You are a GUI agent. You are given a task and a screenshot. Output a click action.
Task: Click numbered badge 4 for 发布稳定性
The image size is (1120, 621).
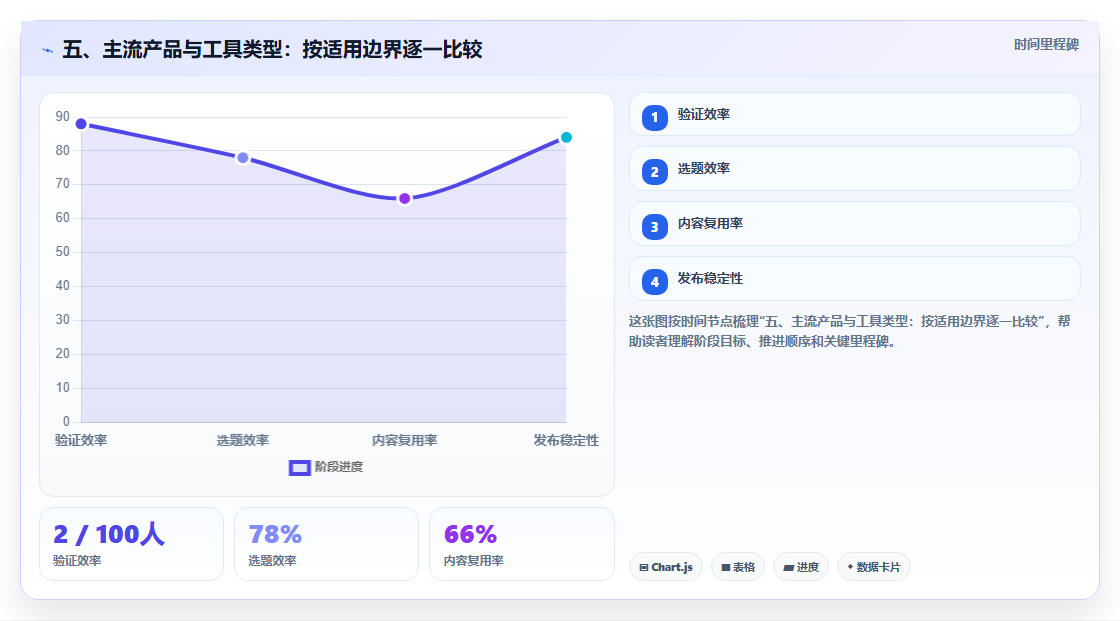pos(654,282)
